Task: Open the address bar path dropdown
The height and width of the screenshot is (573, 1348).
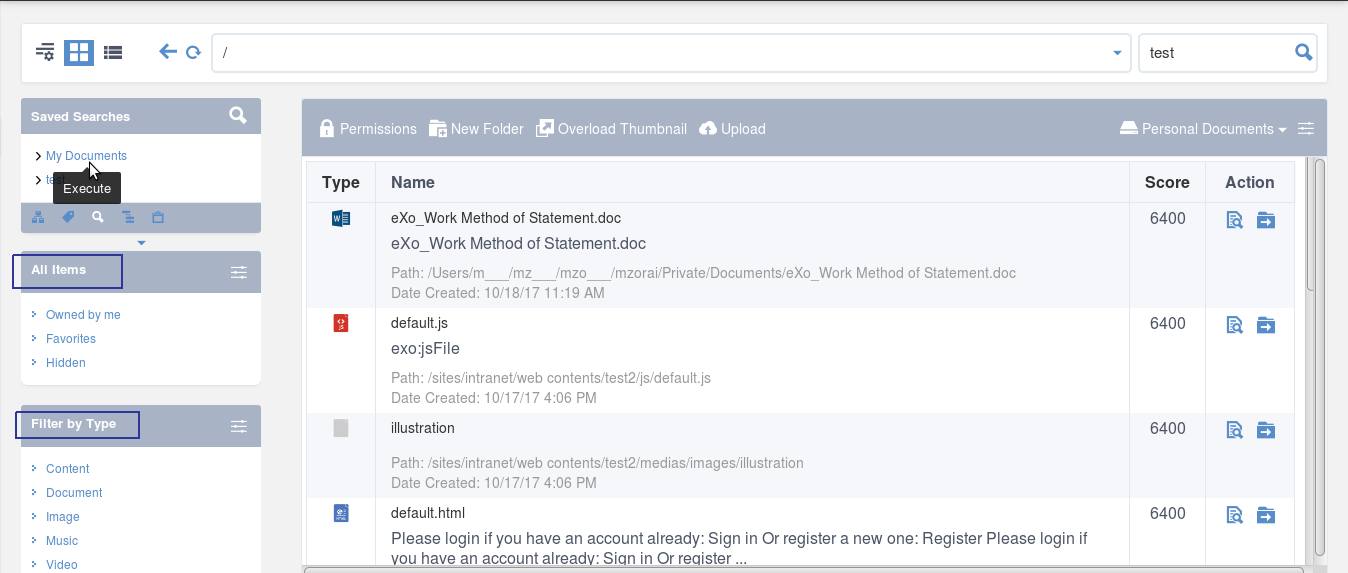Action: (x=1118, y=53)
